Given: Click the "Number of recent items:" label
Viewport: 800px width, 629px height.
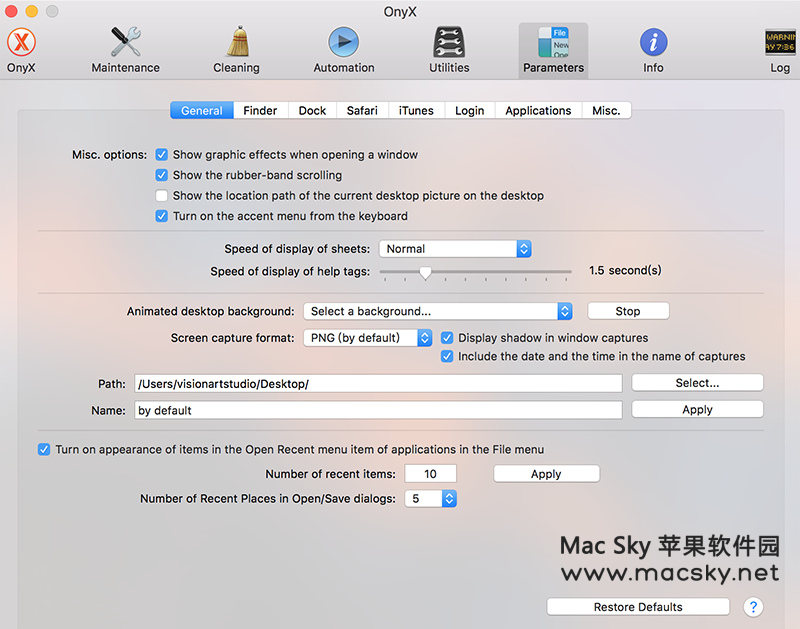Looking at the screenshot, I should pyautogui.click(x=331, y=474).
